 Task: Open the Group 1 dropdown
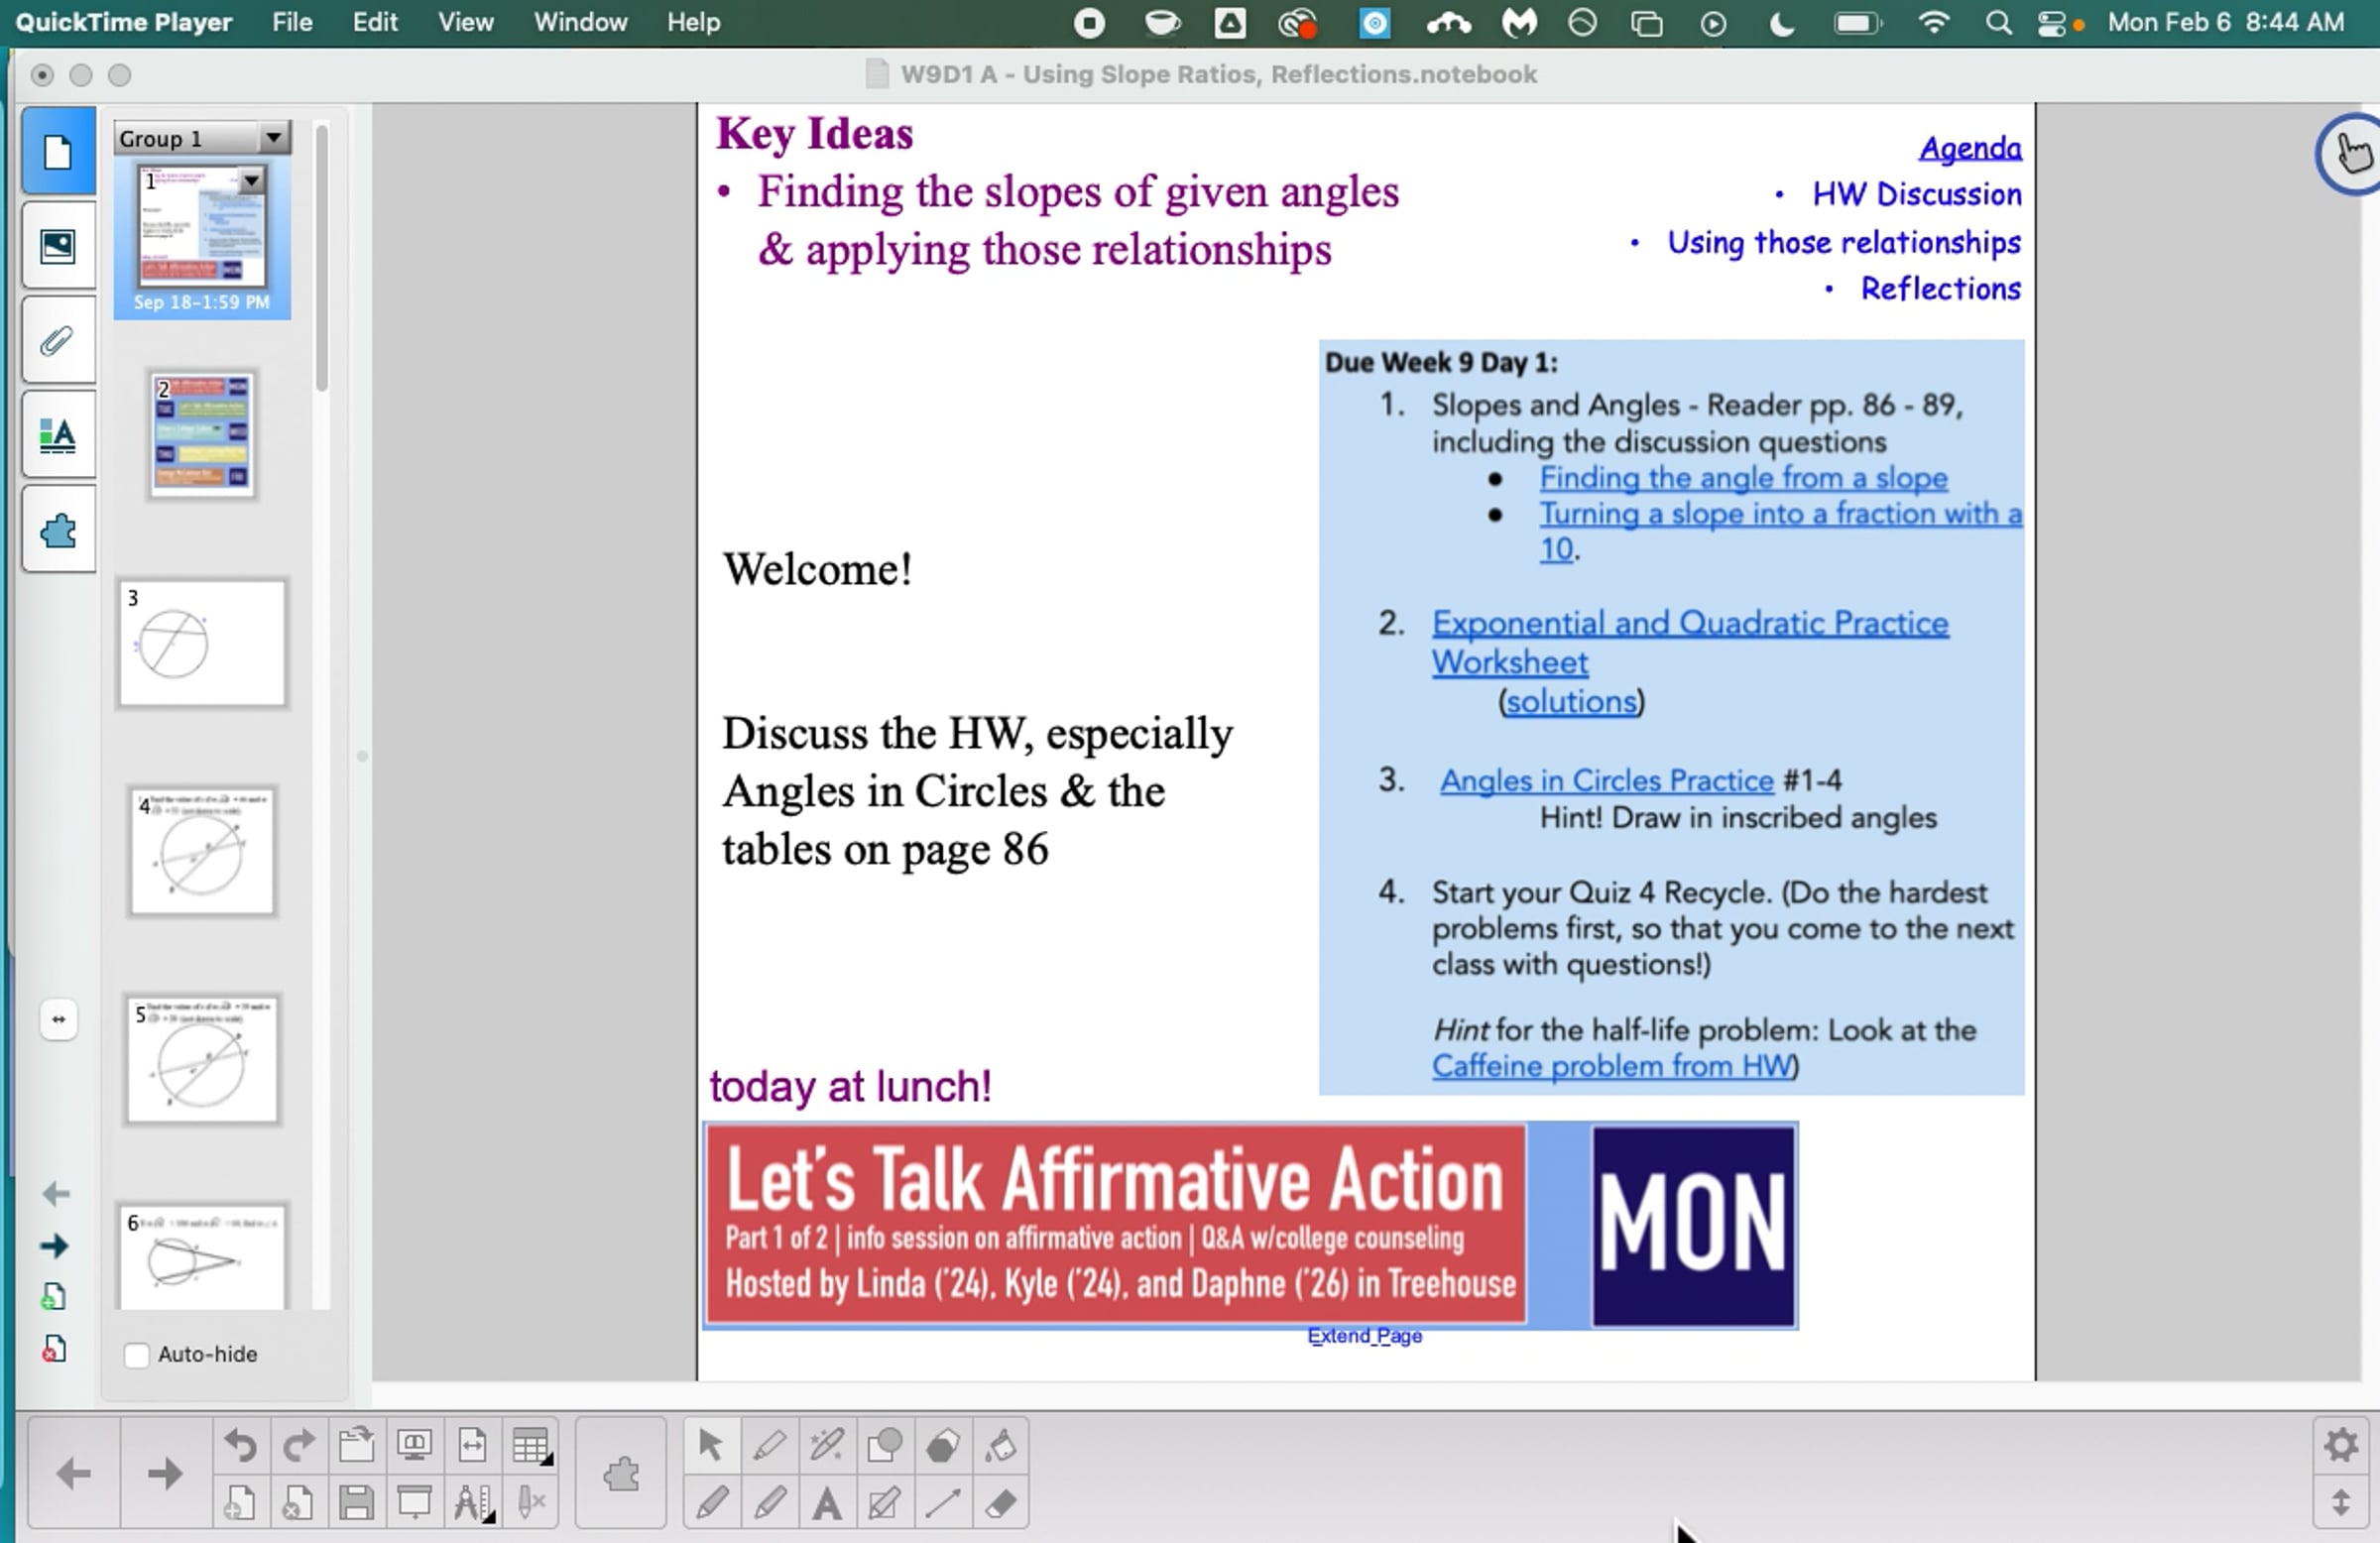[x=273, y=138]
